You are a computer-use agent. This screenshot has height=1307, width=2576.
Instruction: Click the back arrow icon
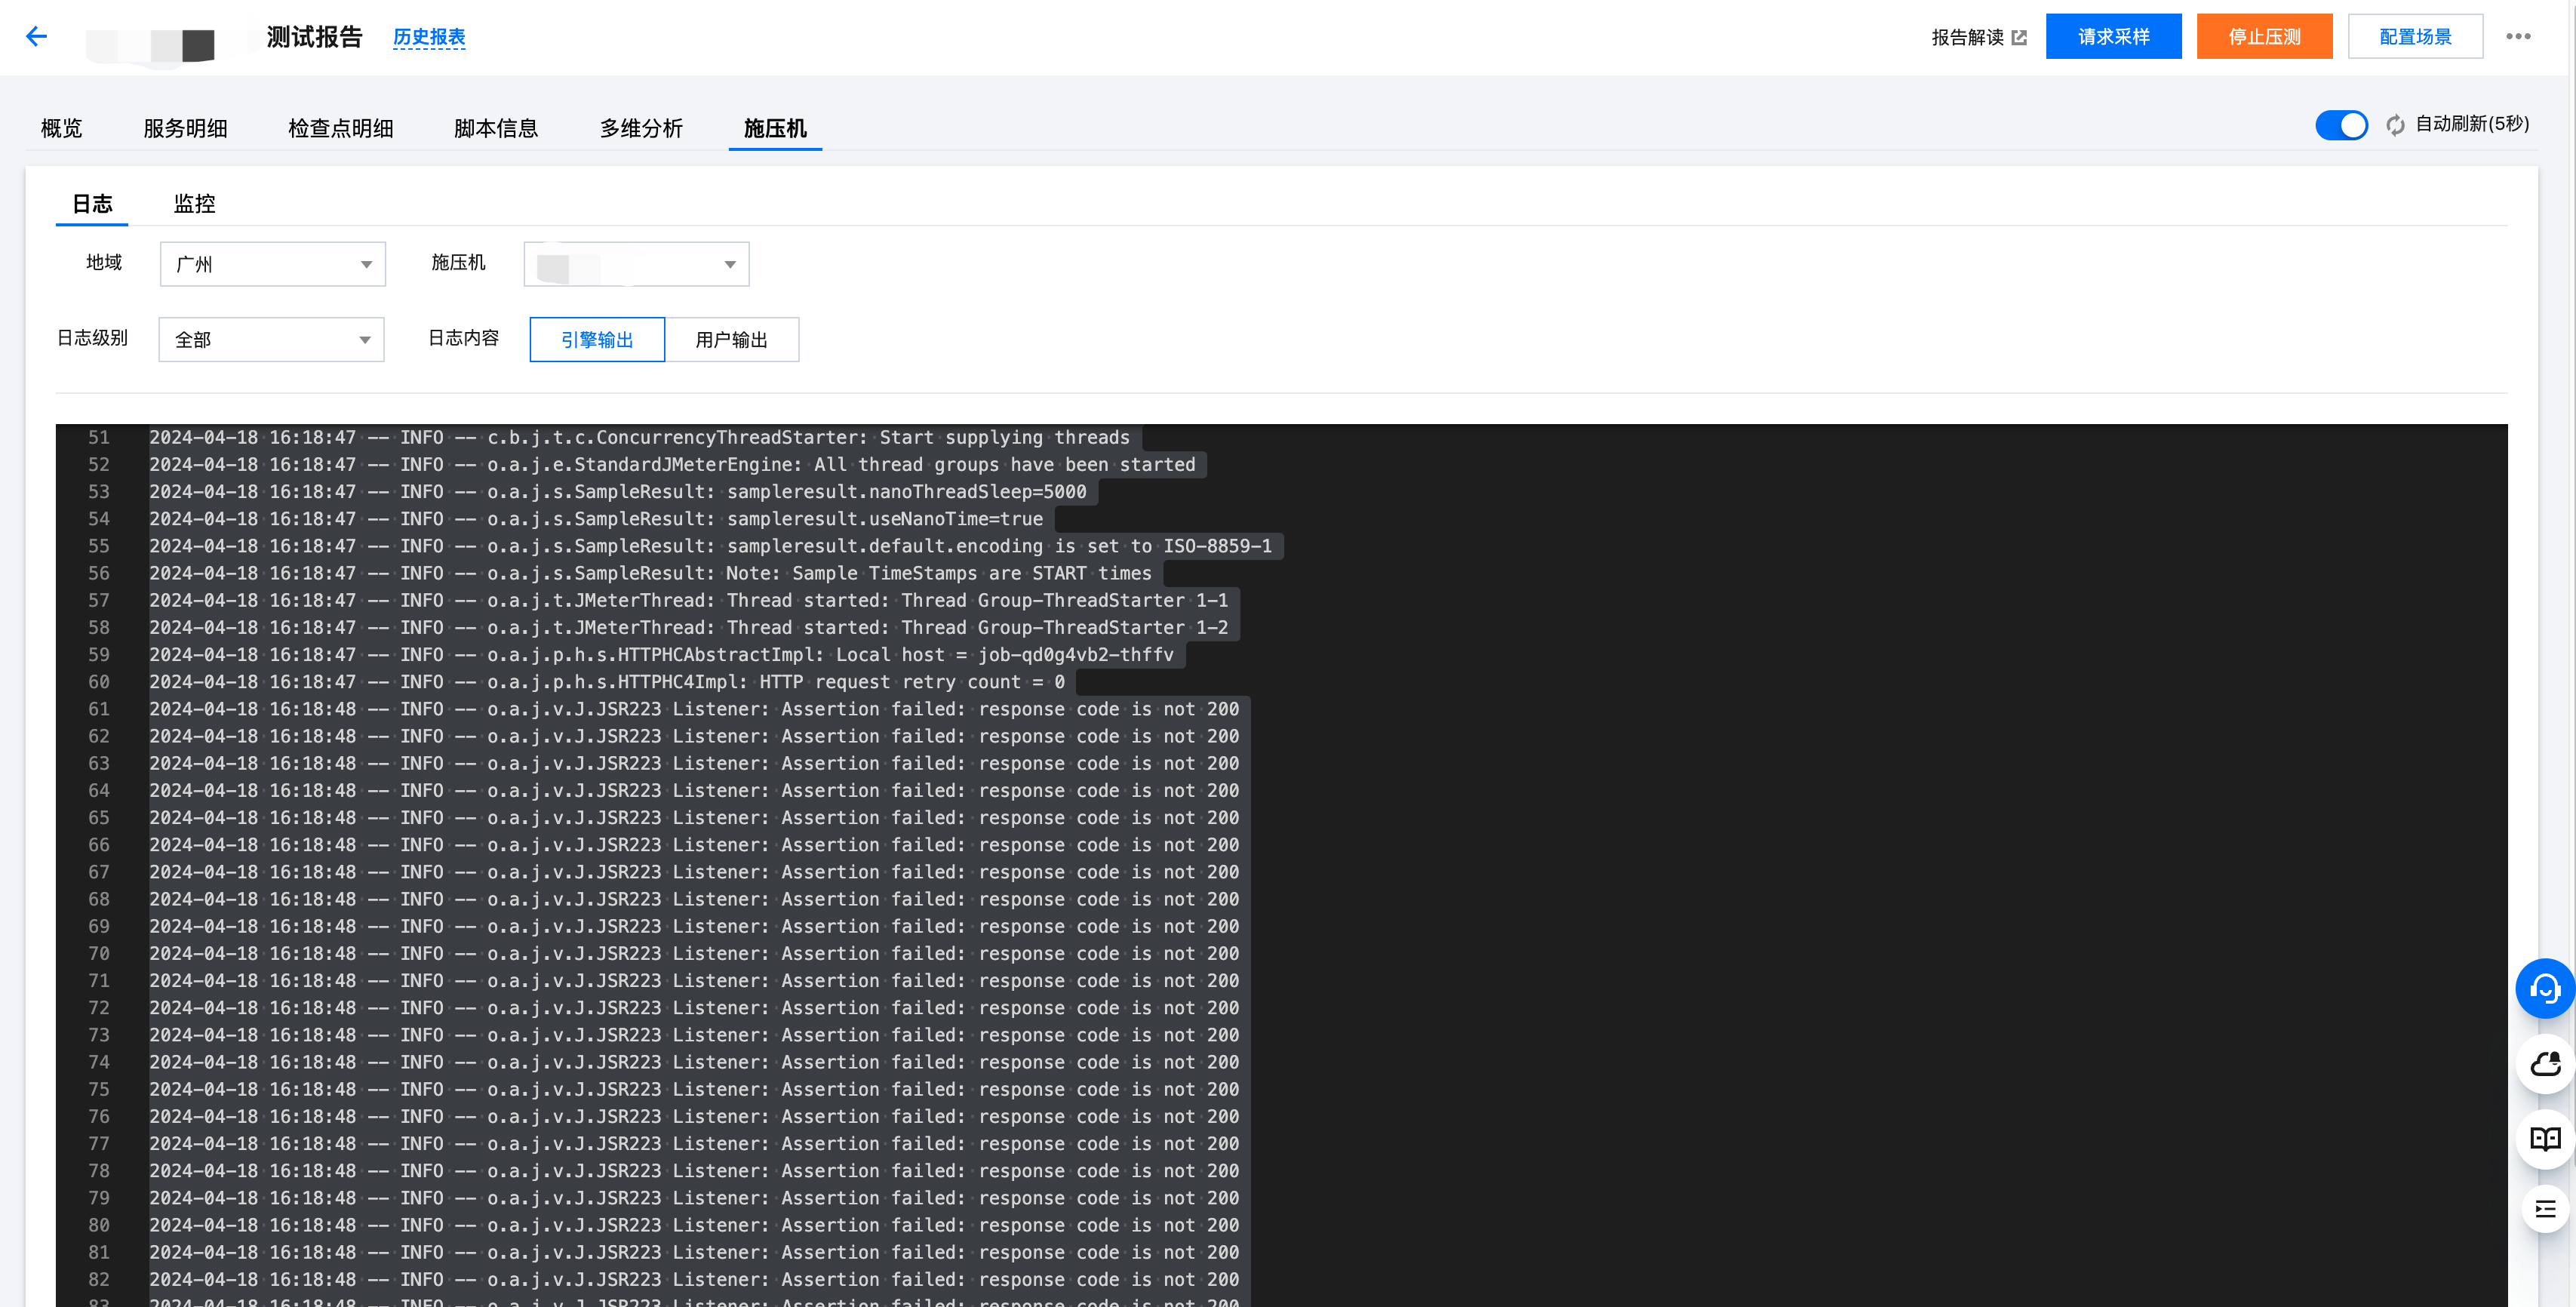coord(37,37)
